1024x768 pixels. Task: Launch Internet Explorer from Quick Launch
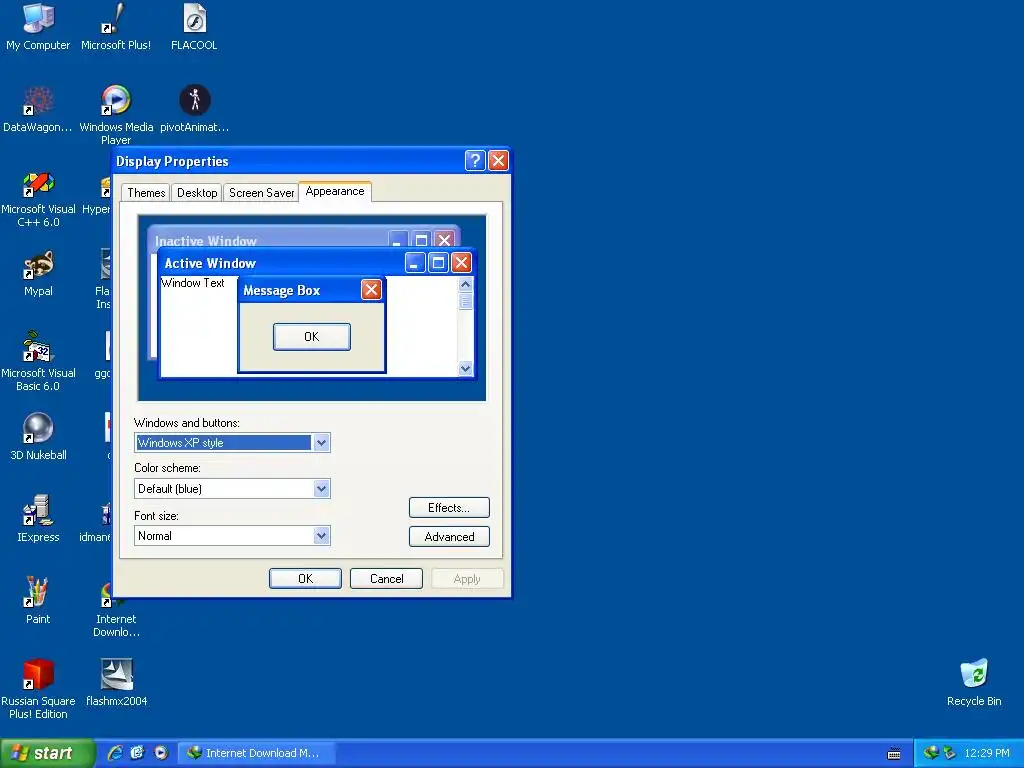tap(115, 753)
